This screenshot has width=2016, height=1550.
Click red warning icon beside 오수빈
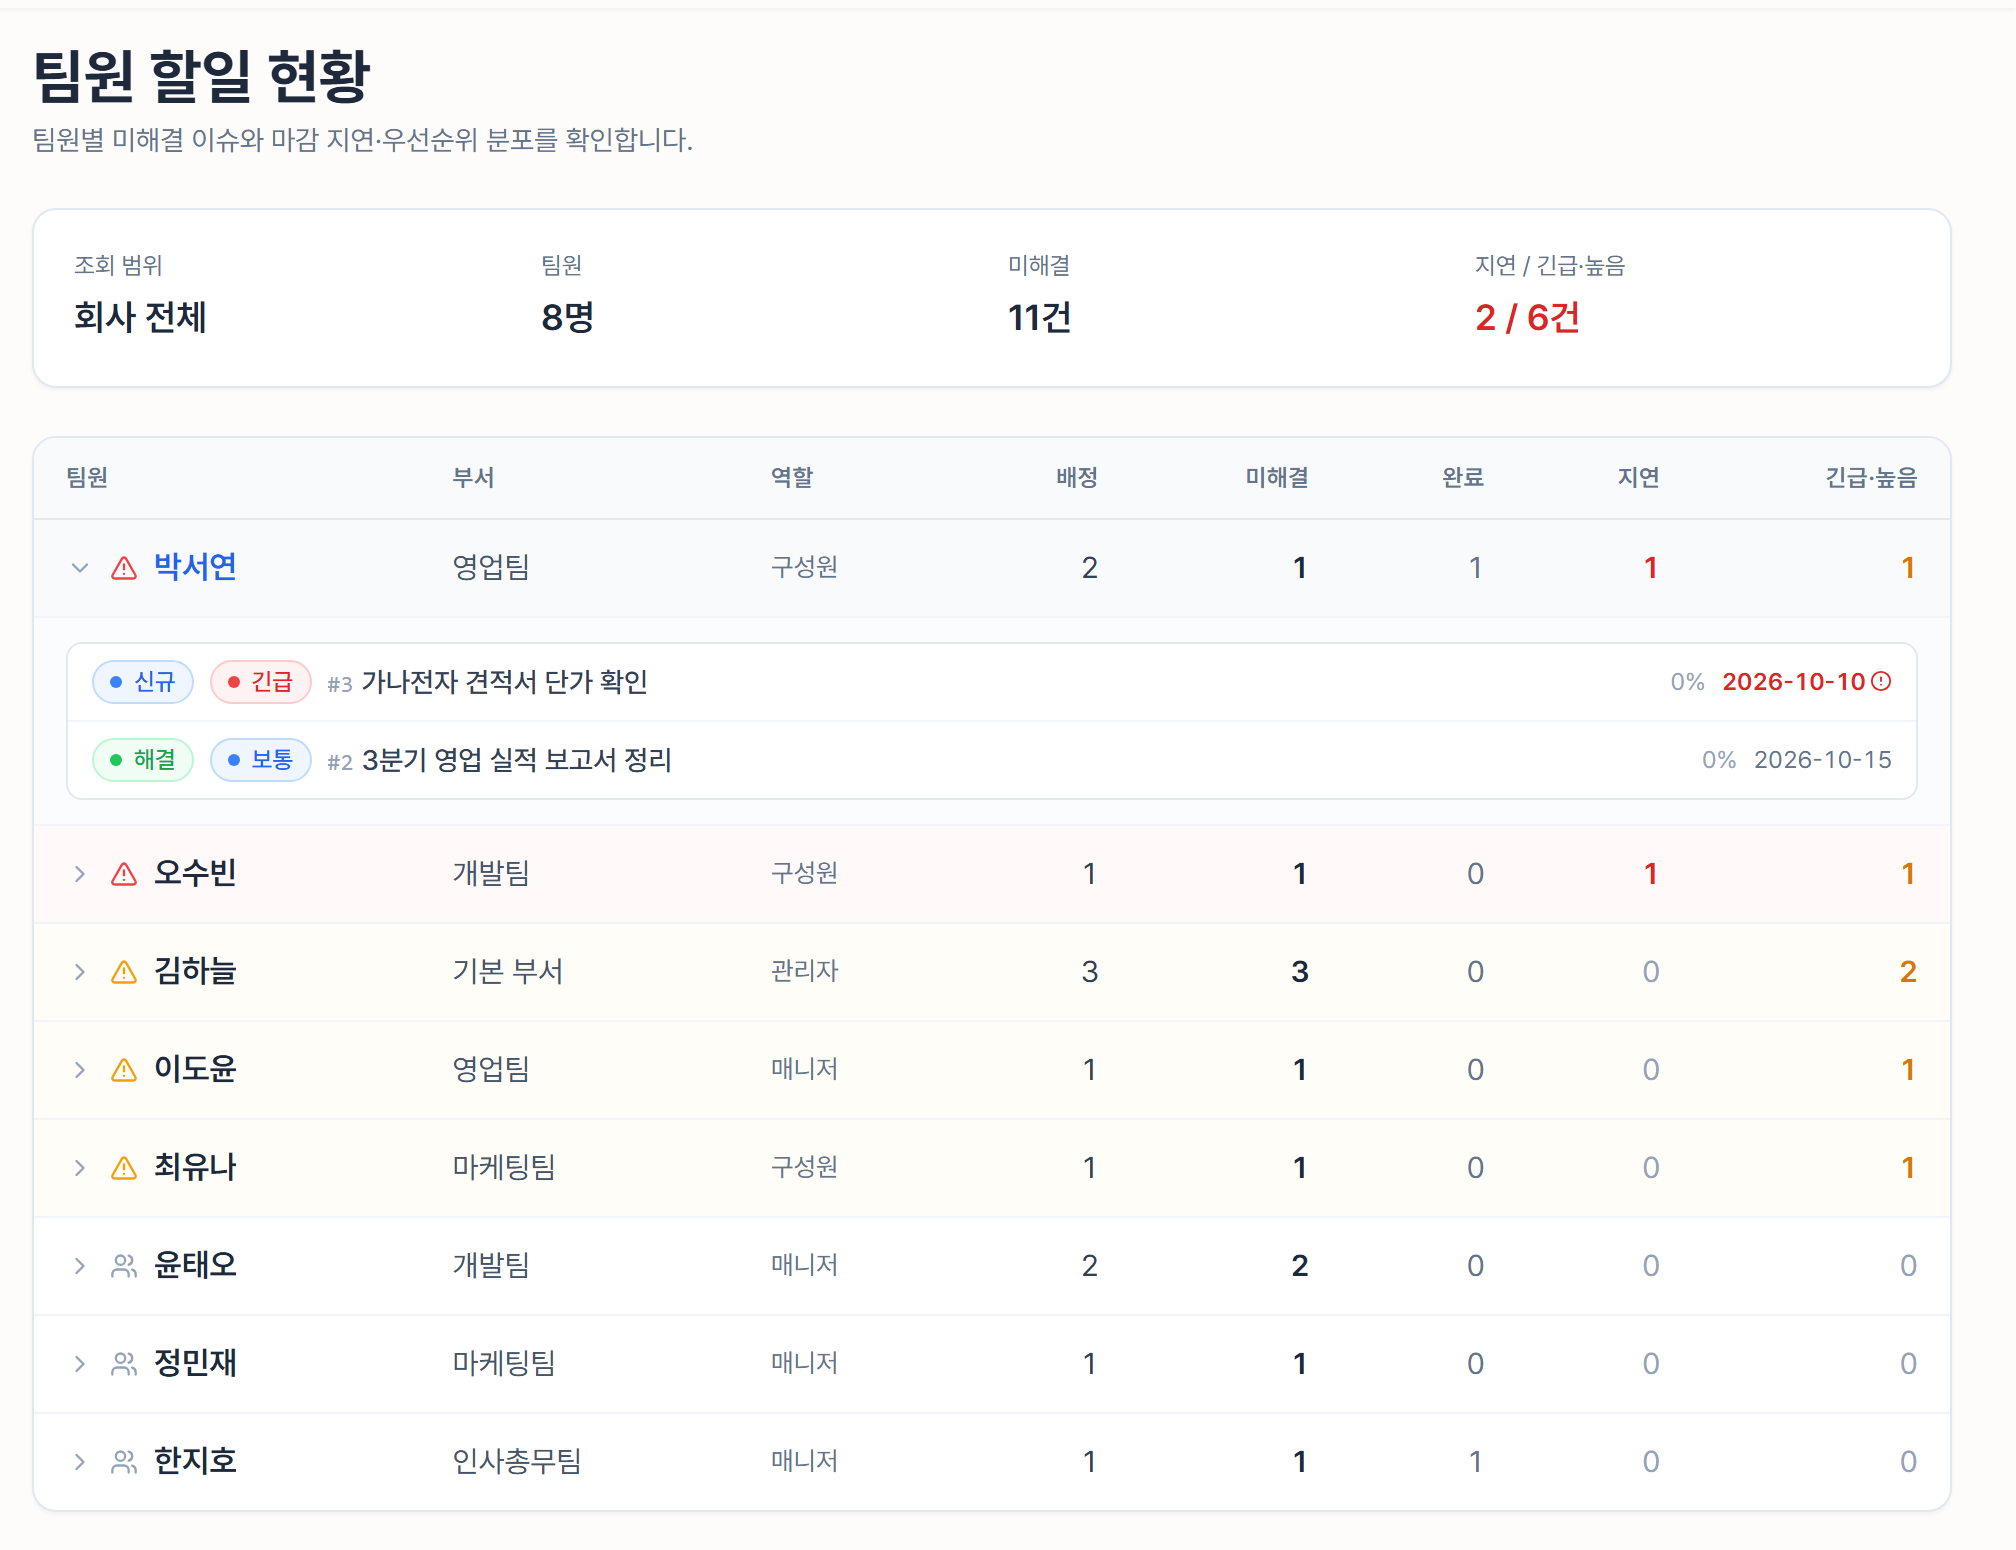pyautogui.click(x=124, y=874)
